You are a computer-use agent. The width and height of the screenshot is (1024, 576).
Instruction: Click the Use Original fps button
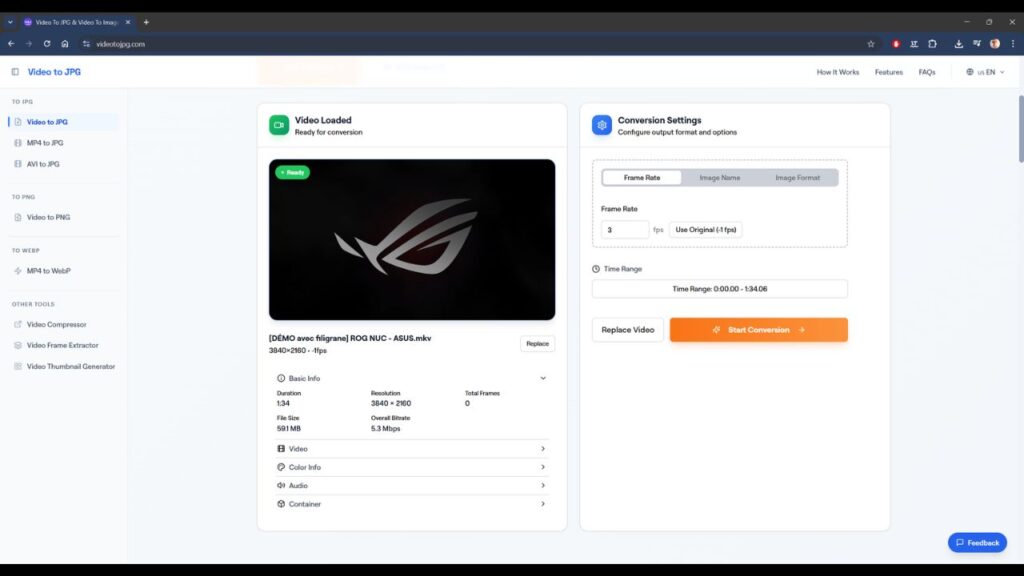point(706,229)
